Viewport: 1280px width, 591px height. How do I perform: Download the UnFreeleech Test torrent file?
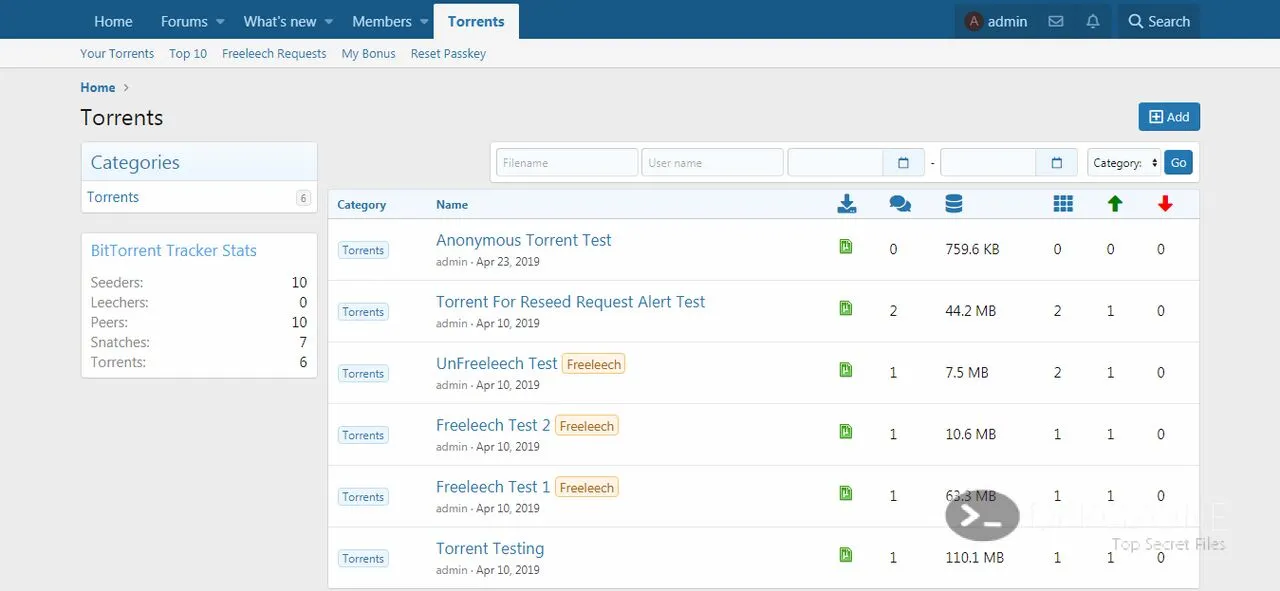tap(846, 370)
